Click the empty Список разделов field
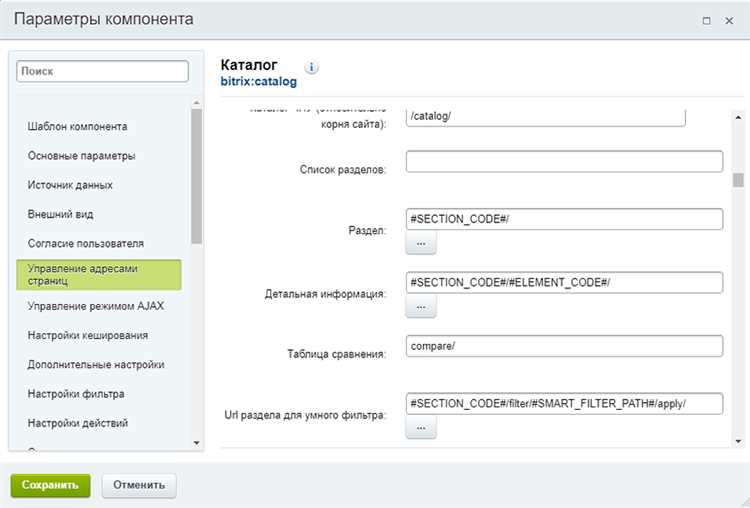Image resolution: width=750 pixels, height=508 pixels. click(x=564, y=162)
